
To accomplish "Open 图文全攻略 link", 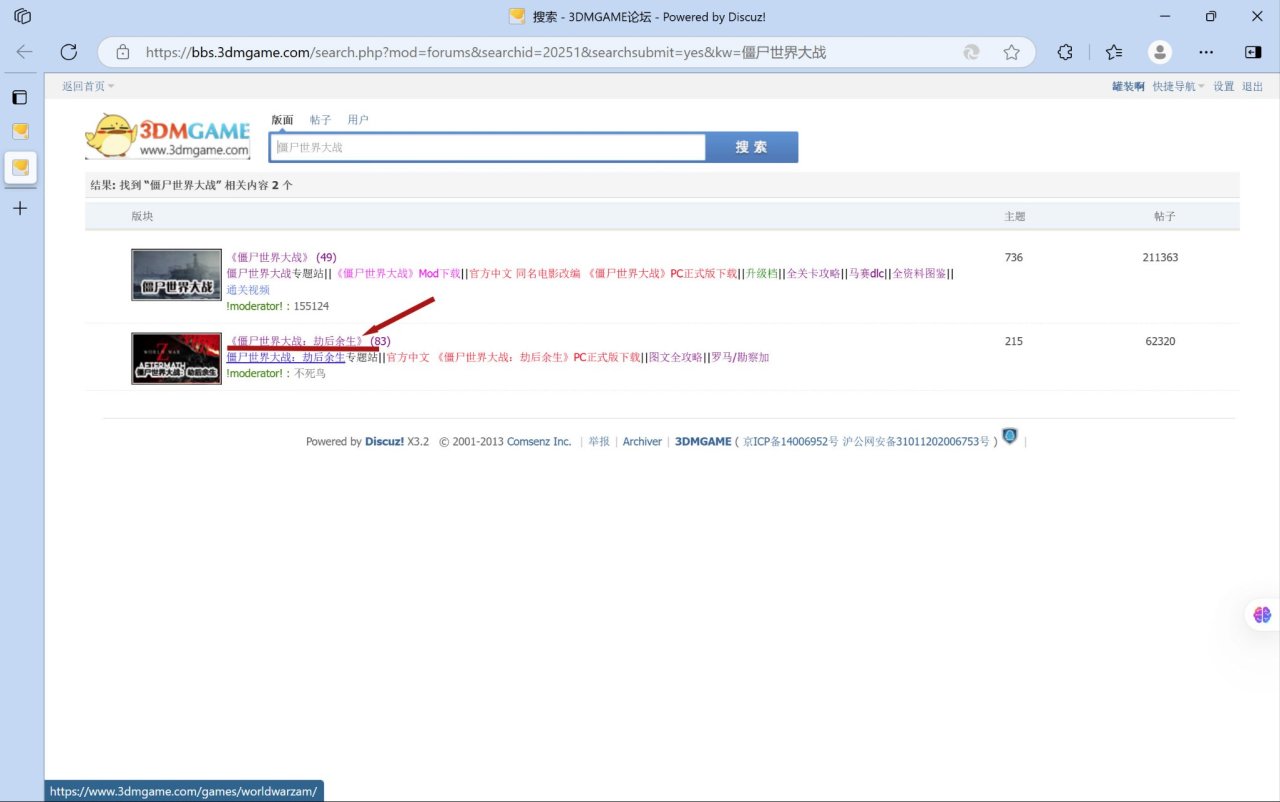I will 676,357.
